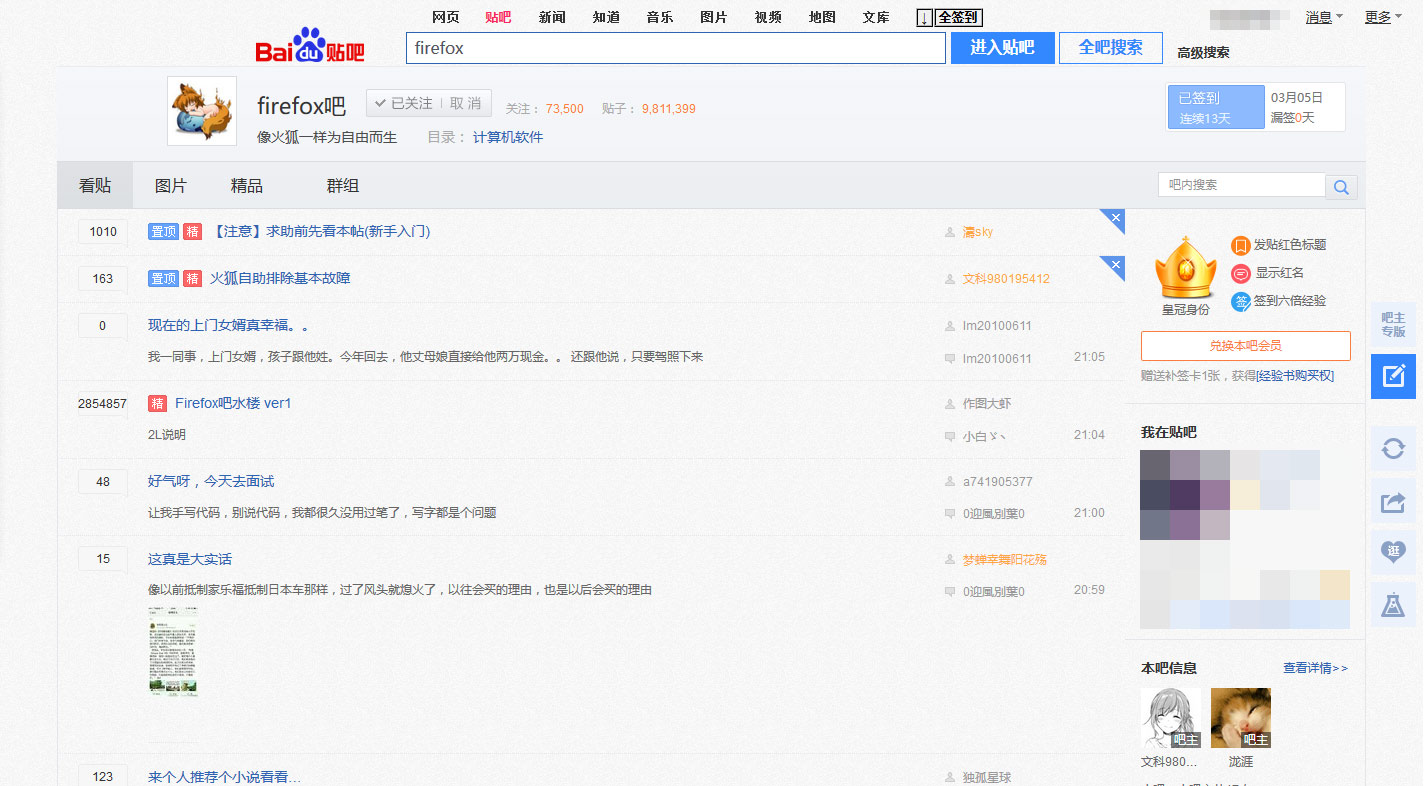Switch to the 图片 tab
This screenshot has width=1424, height=786.
coord(170,185)
